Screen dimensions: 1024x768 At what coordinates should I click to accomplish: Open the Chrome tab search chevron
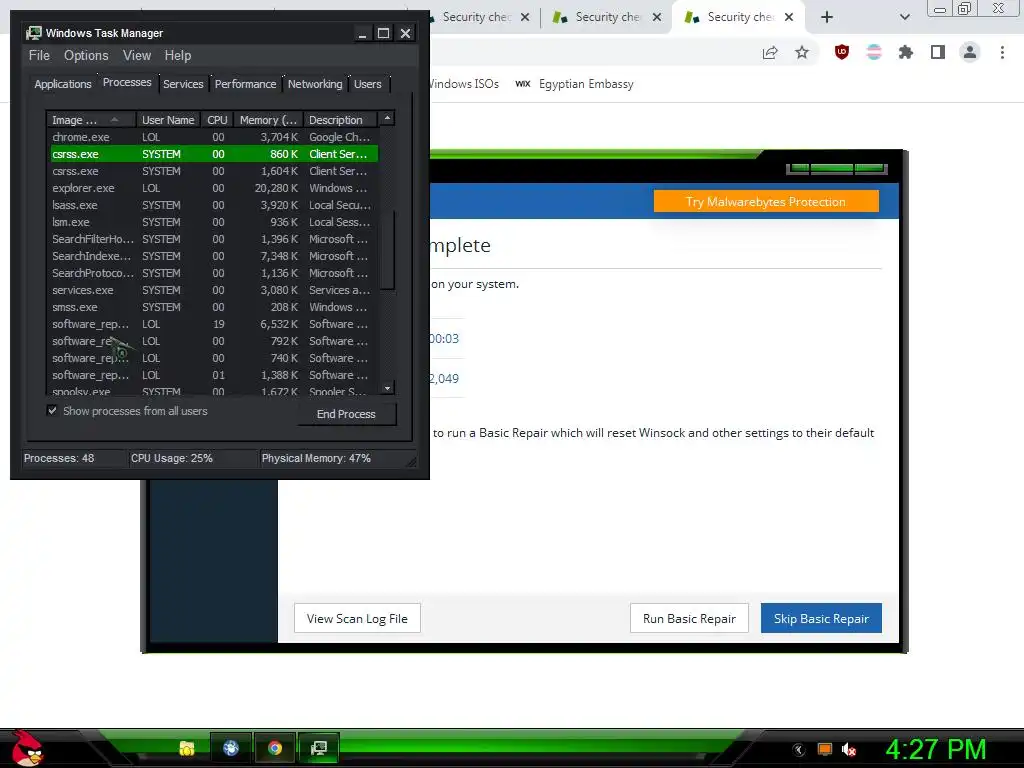(x=904, y=17)
